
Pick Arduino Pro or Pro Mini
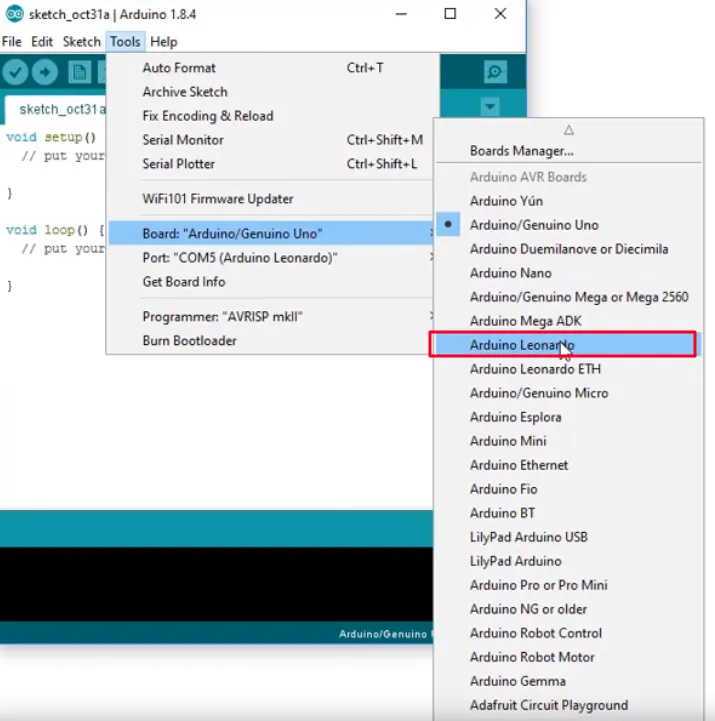tap(568, 585)
